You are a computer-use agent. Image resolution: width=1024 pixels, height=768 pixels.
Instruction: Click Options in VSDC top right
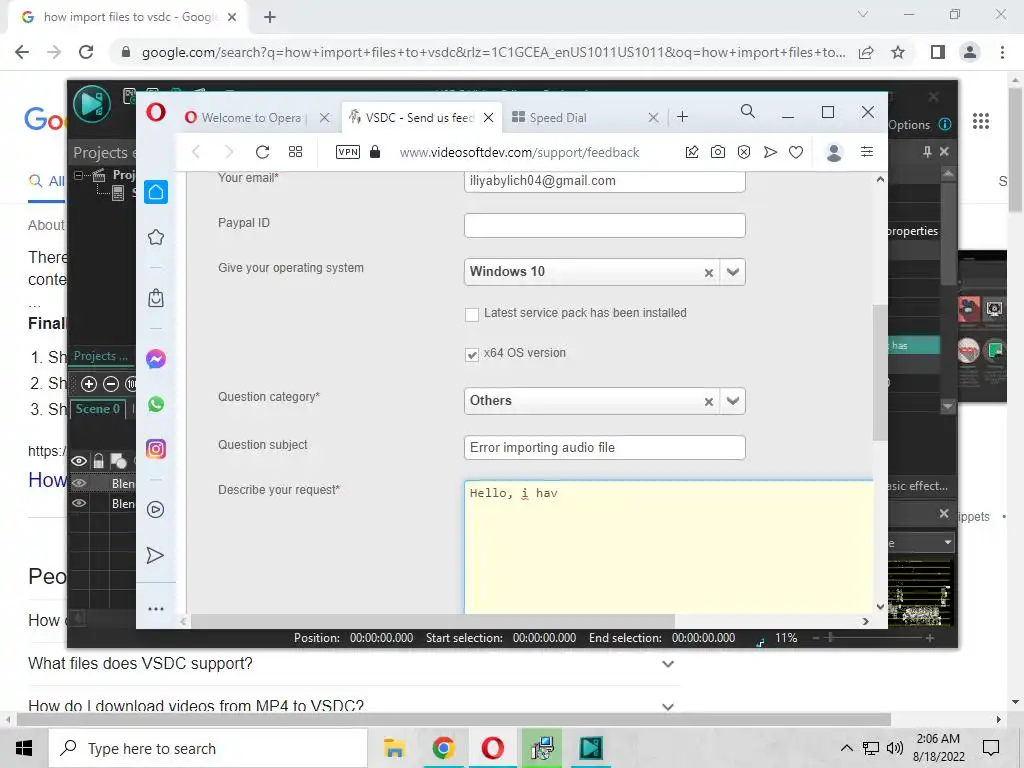pos(909,125)
